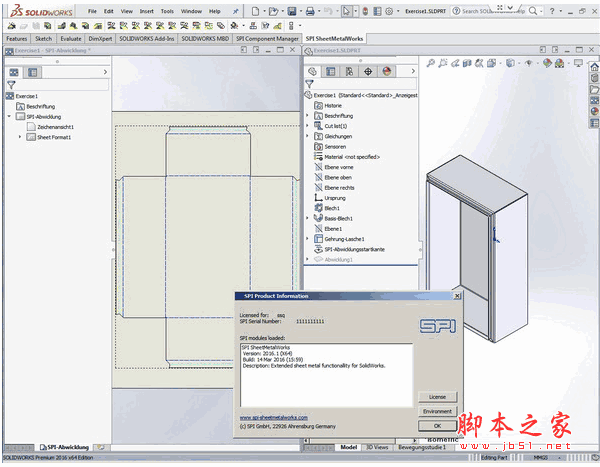Expand the SPI-Abwicklung tree node
The width and height of the screenshot is (600, 467).
(9, 116)
